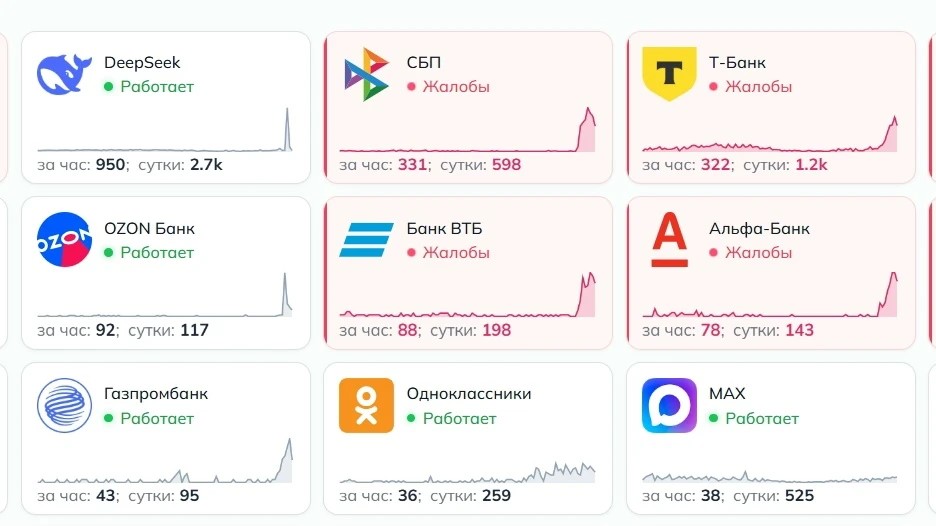Click the OZON Банк activity graph
This screenshot has width=936, height=526.
click(165, 300)
